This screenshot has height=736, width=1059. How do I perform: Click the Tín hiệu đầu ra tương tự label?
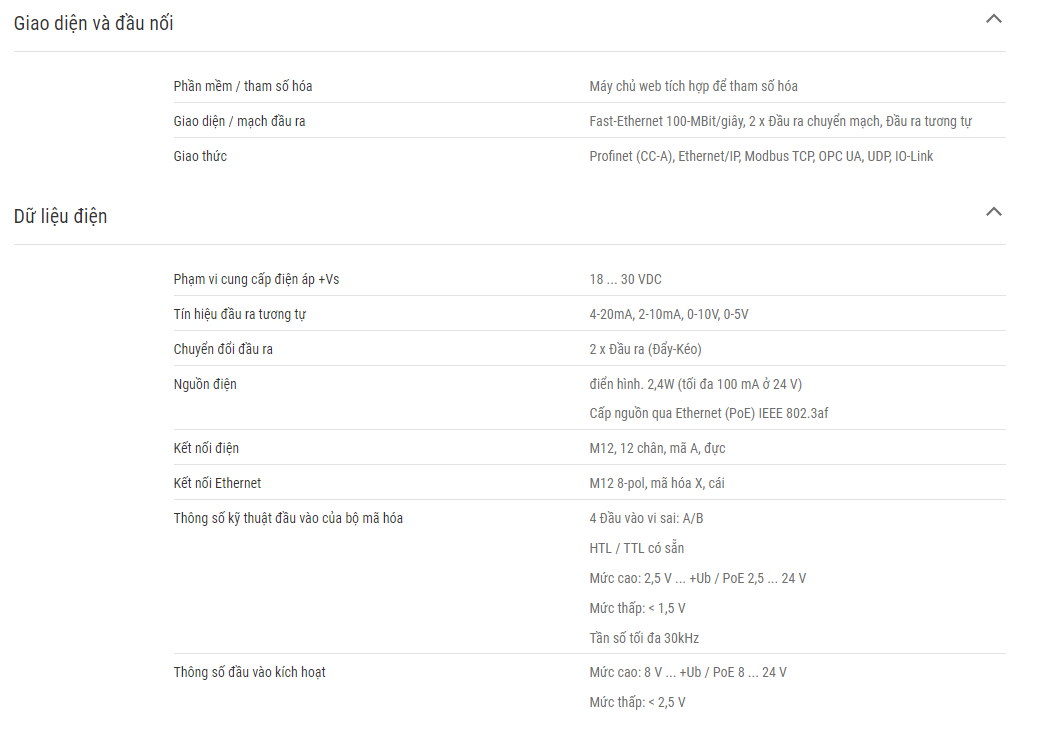pyautogui.click(x=240, y=315)
